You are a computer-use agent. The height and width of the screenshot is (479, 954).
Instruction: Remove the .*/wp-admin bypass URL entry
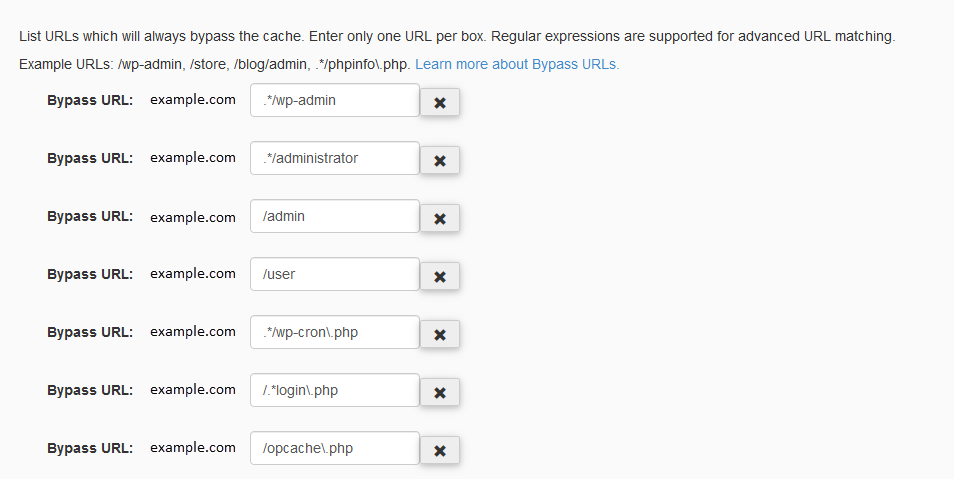tap(439, 102)
